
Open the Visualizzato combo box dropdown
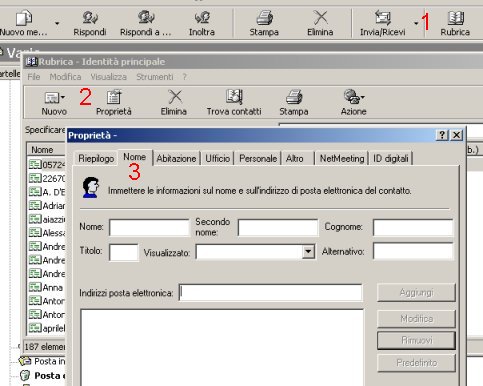point(308,252)
